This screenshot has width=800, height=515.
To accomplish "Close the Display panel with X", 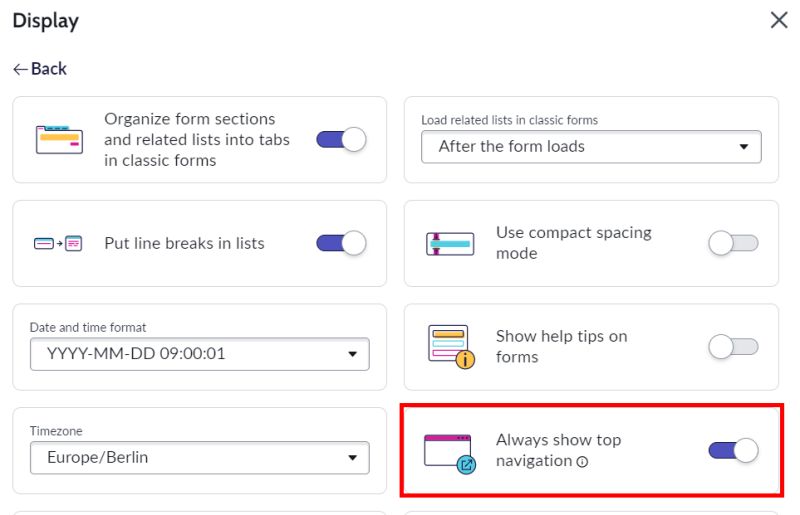I will pos(779,20).
